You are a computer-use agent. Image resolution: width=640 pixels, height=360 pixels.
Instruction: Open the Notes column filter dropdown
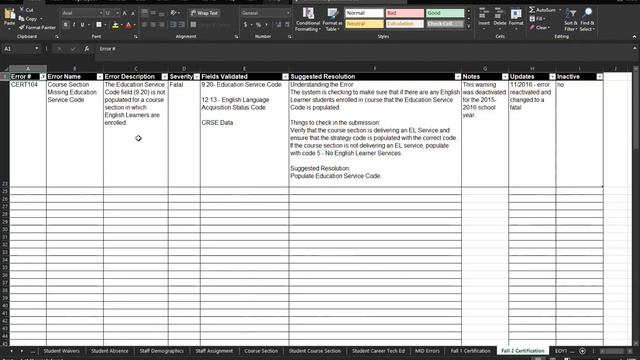click(505, 77)
